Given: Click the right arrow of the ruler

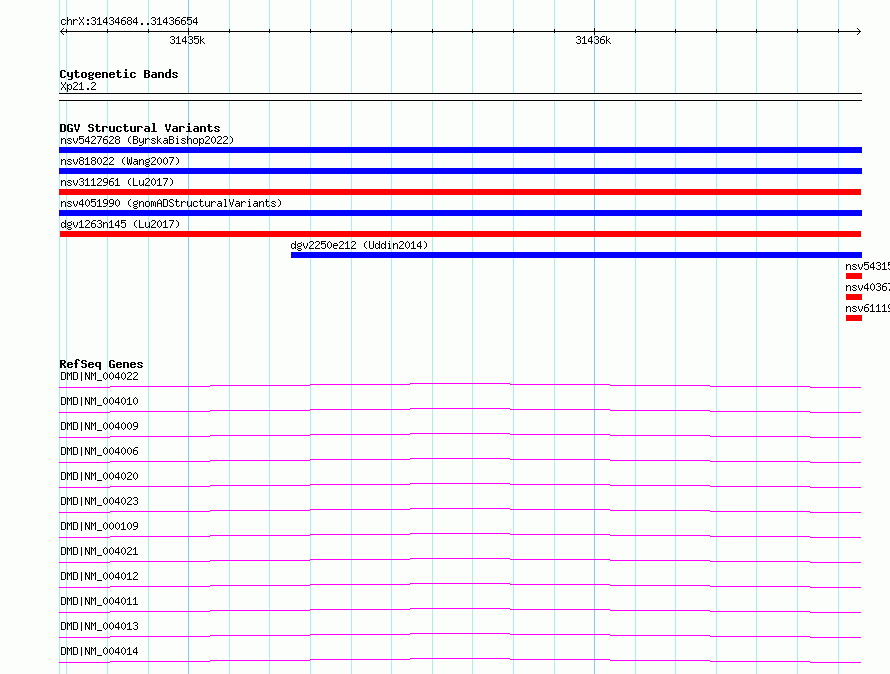Looking at the screenshot, I should pyautogui.click(x=859, y=31).
